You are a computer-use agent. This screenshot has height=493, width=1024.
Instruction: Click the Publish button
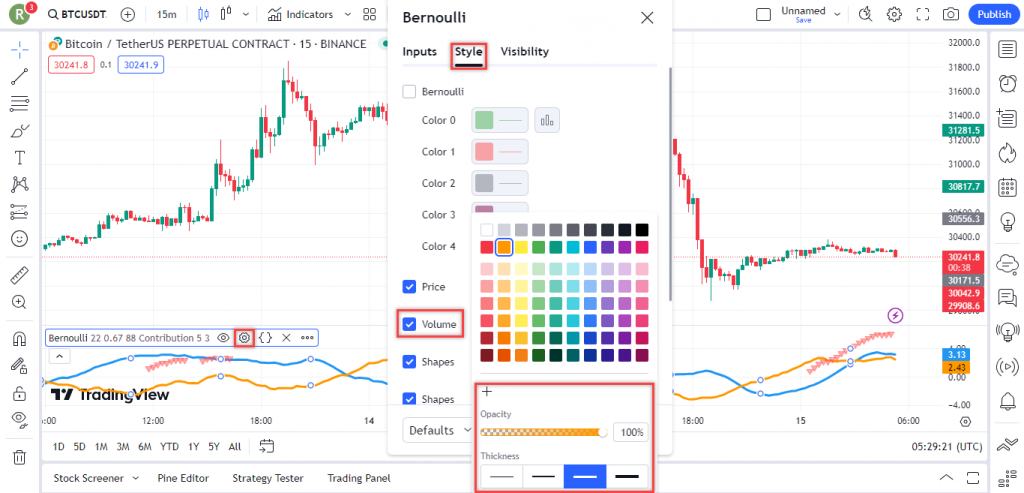994,14
